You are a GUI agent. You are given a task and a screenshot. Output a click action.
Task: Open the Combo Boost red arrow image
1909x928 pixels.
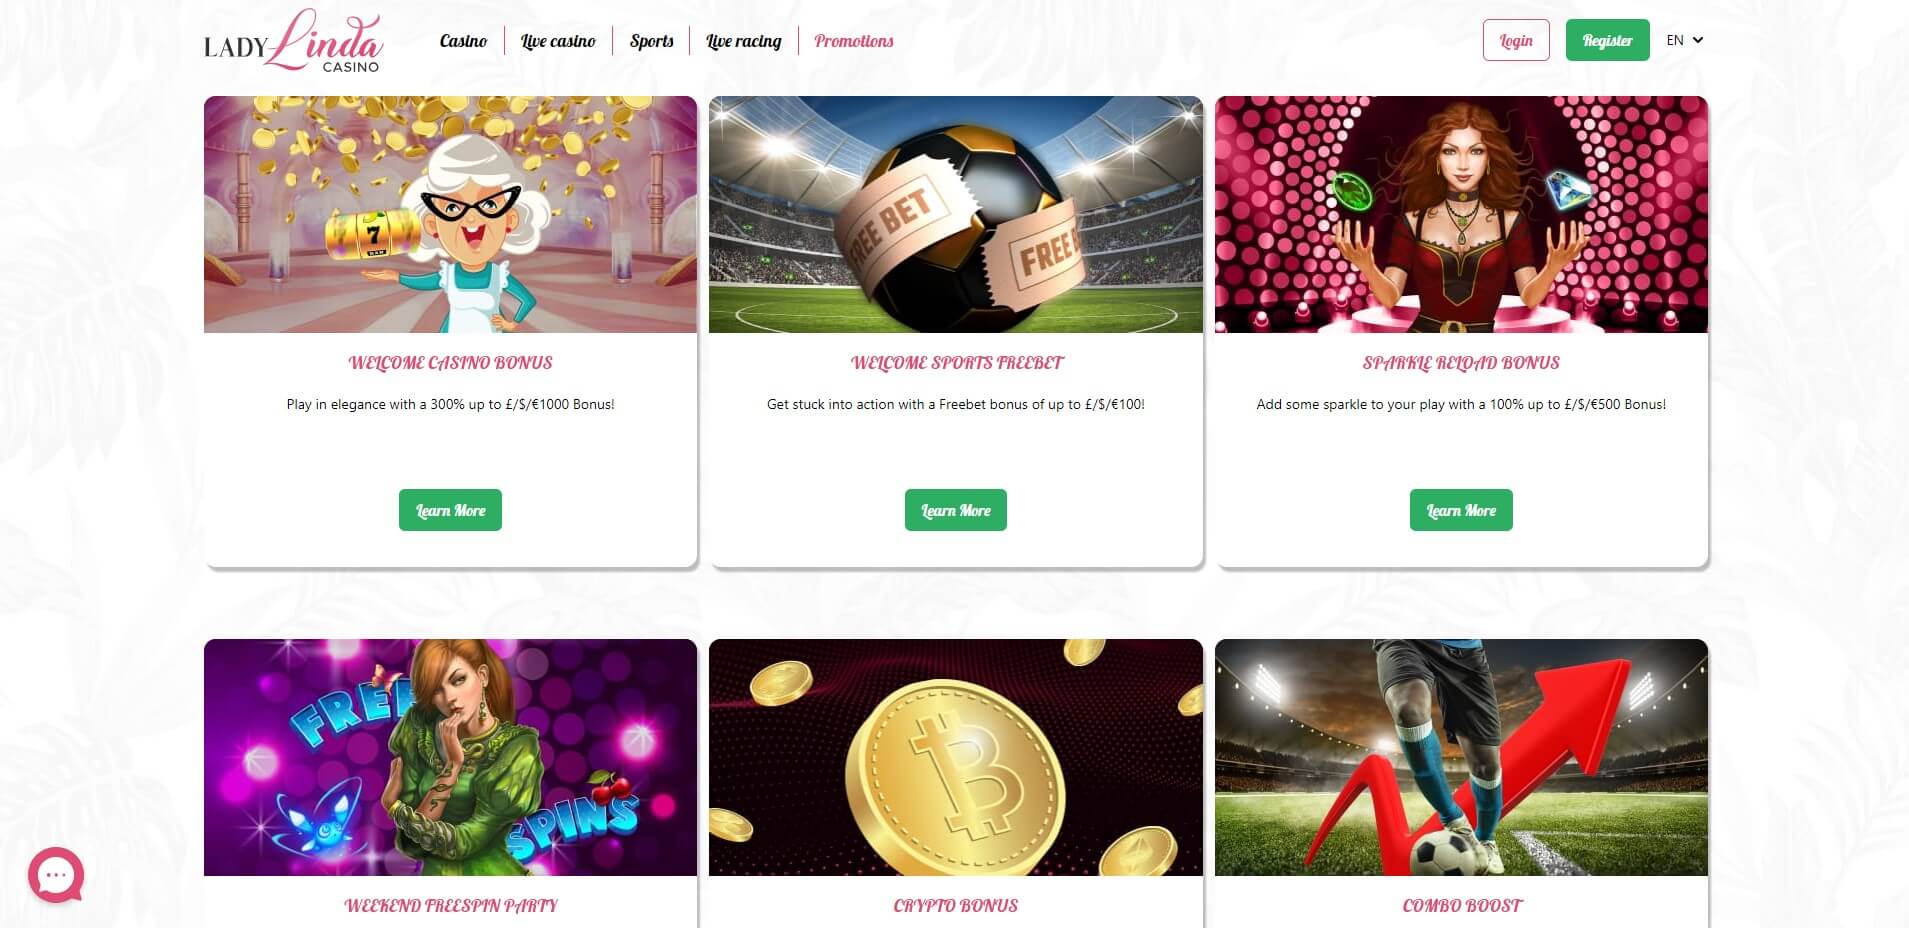pos(1461,757)
